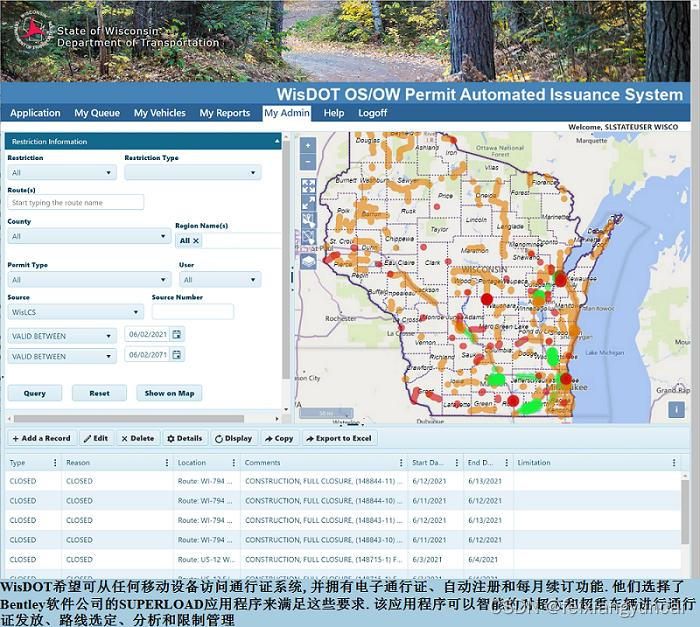This screenshot has height=627, width=700.
Task: Zoom in on the Wisconsin map
Action: 307,145
